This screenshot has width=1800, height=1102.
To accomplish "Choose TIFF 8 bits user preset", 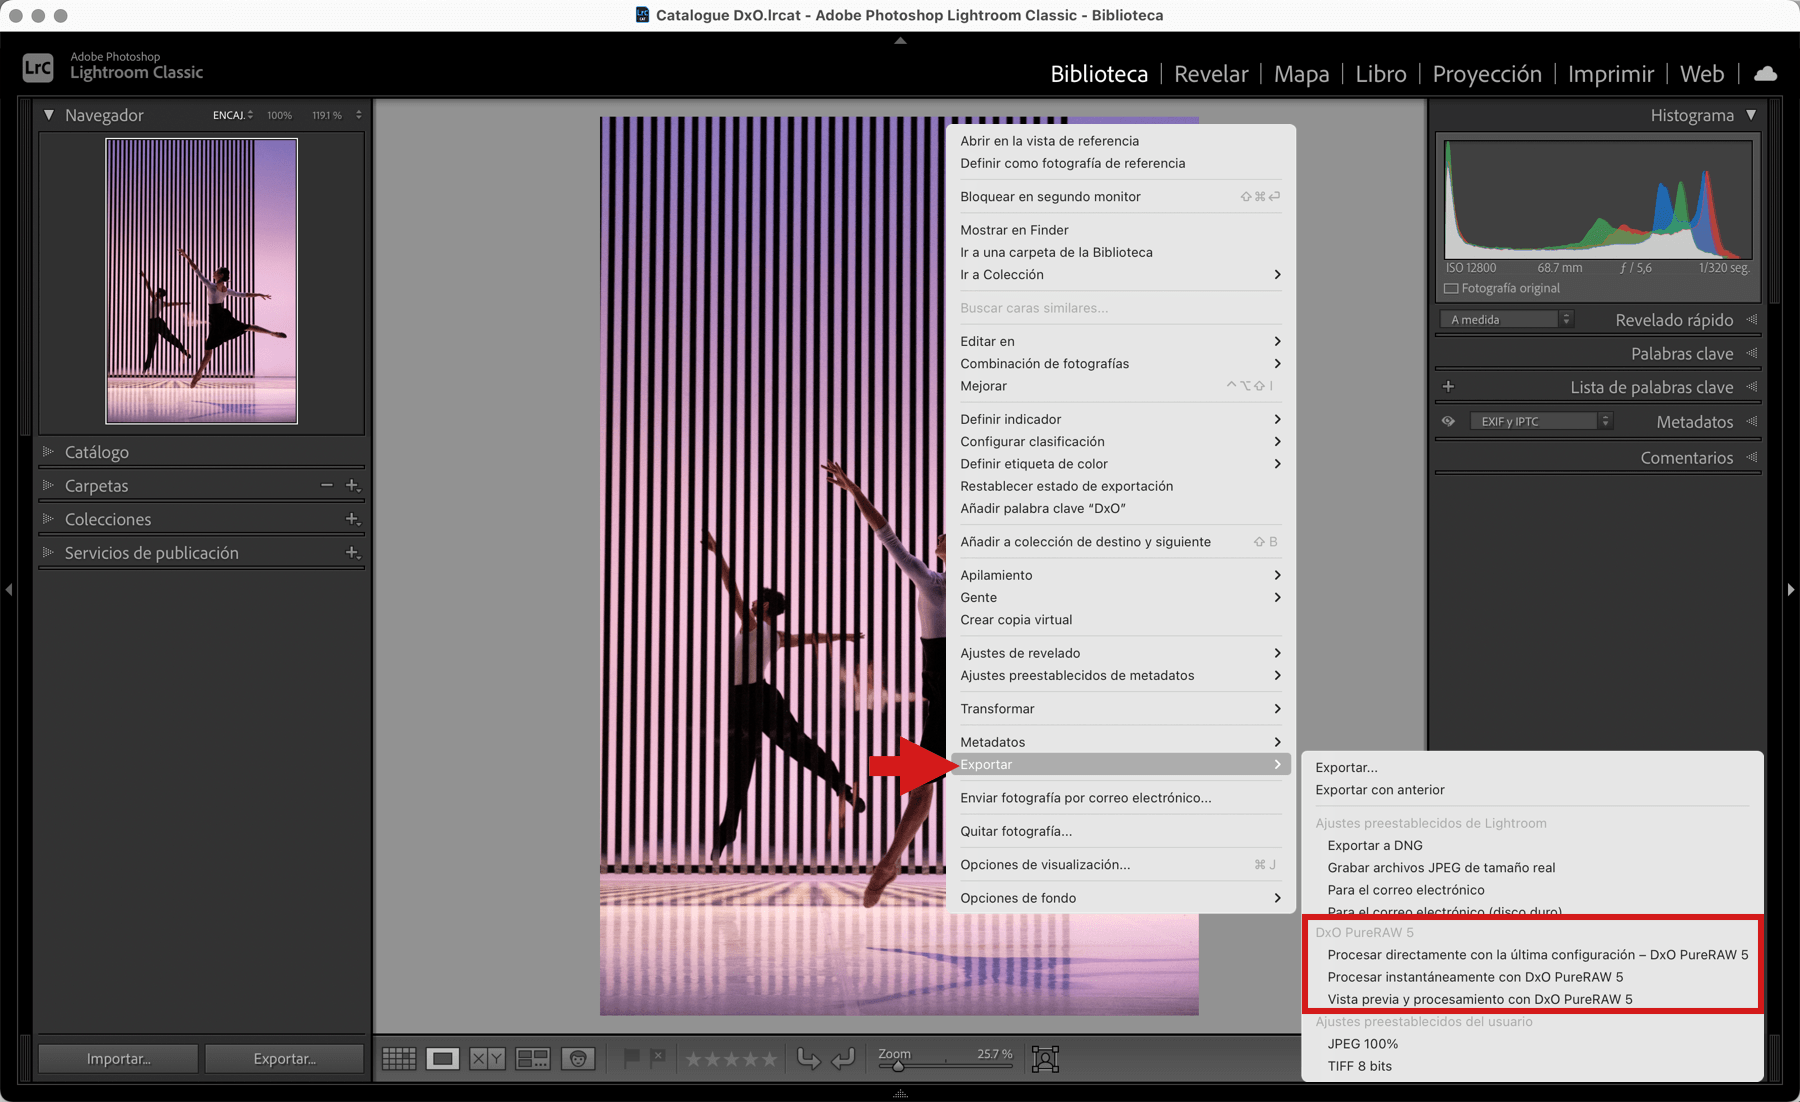I will [1532, 1065].
